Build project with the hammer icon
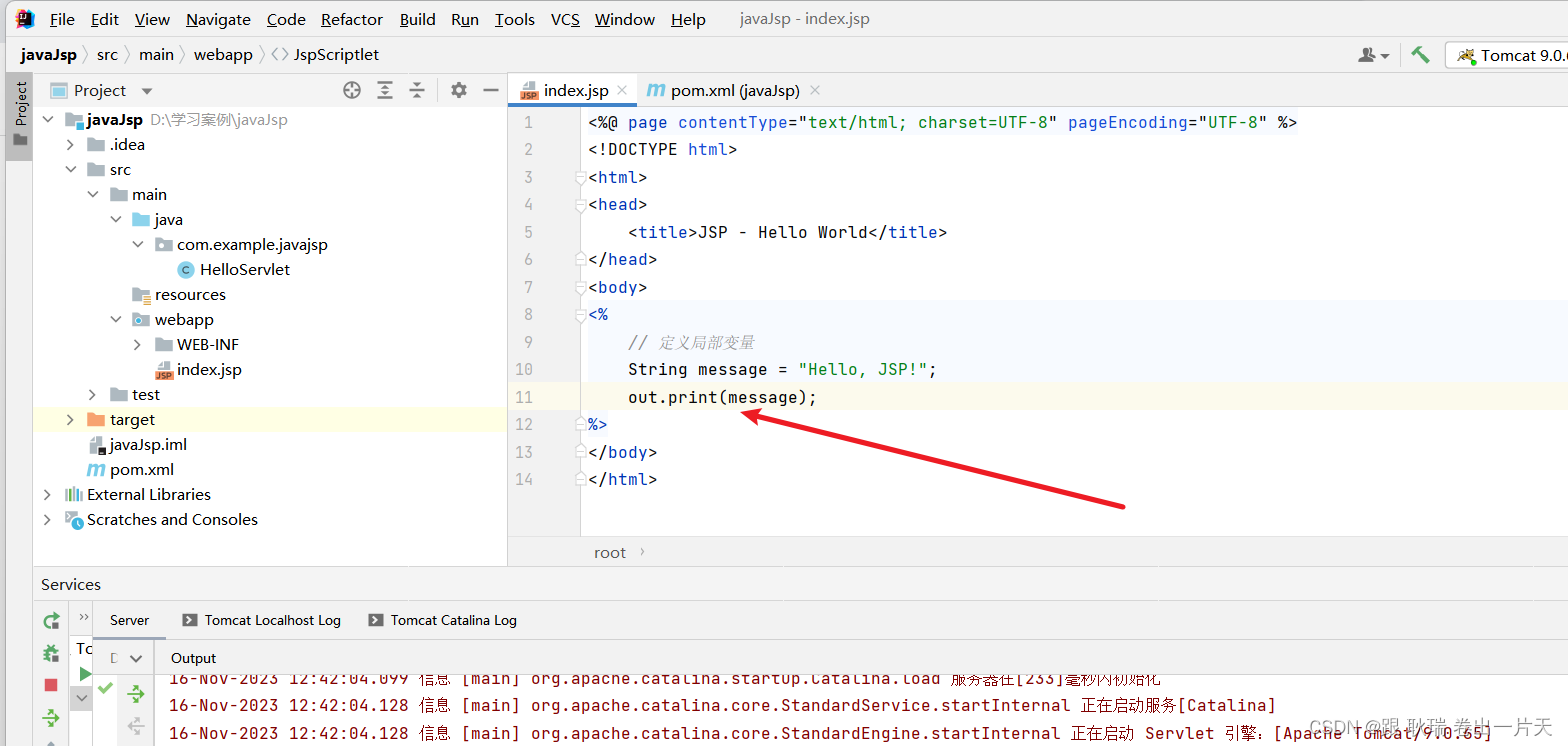This screenshot has width=1568, height=746. [x=1420, y=55]
